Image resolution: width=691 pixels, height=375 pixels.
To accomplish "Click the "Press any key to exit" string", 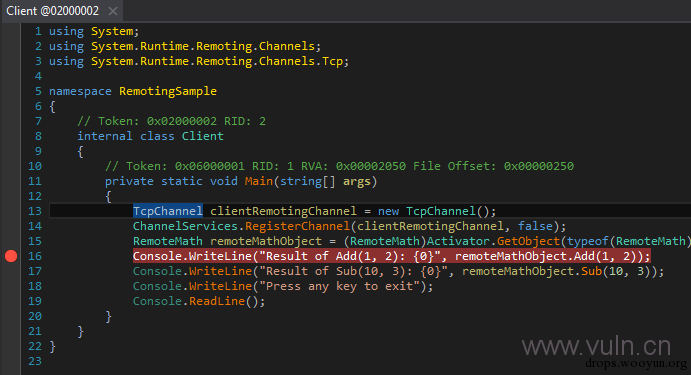I will tap(339, 286).
